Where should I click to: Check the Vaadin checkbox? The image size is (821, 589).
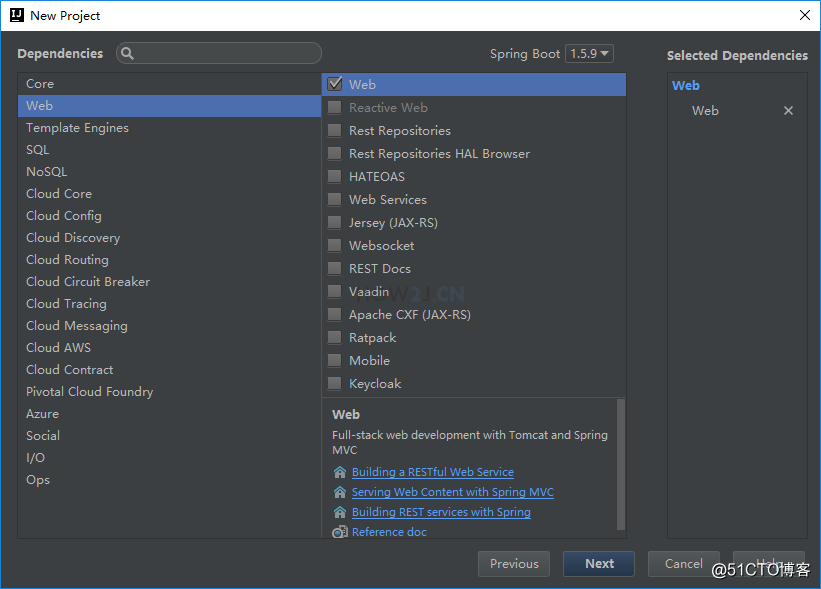point(335,292)
